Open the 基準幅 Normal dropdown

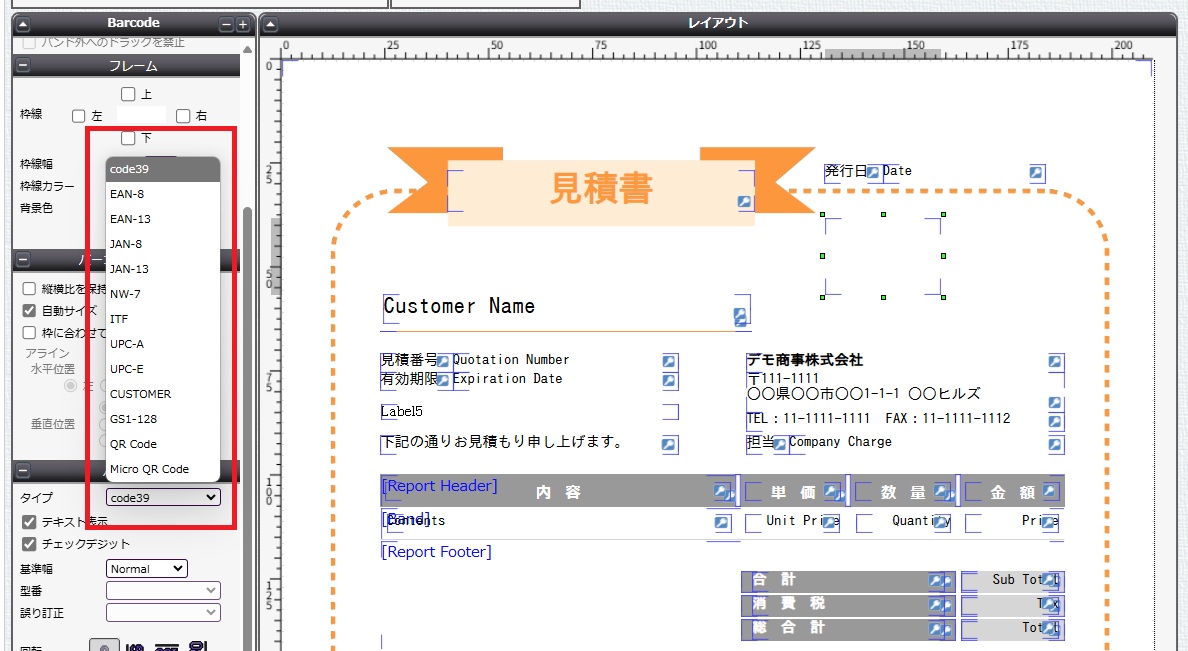click(147, 569)
